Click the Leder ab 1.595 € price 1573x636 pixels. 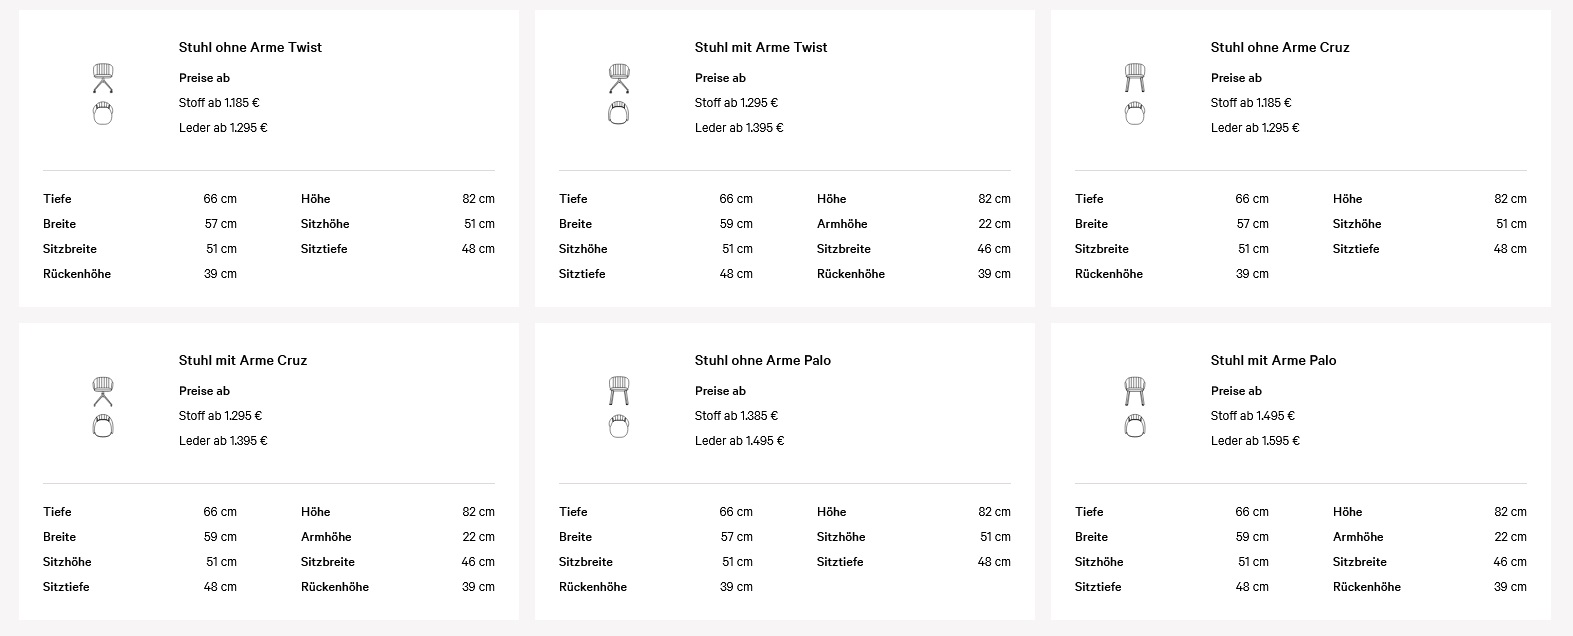coord(1255,441)
